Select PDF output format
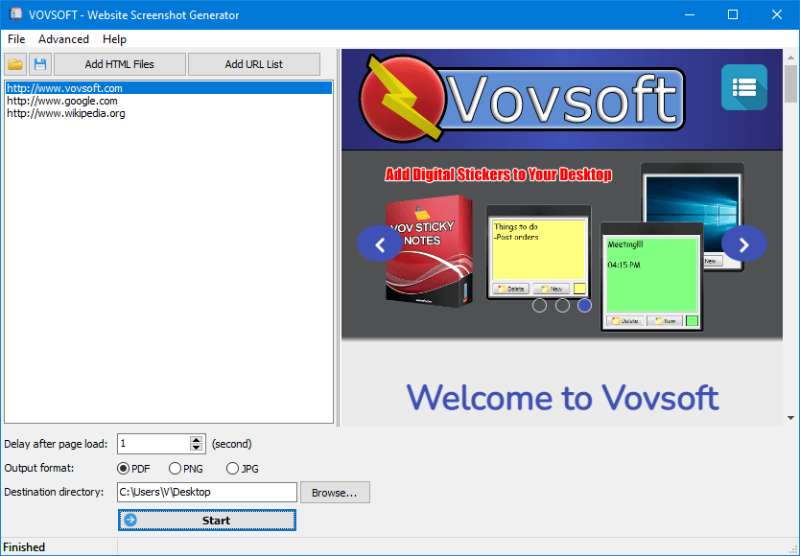This screenshot has height=556, width=800. 124,468
